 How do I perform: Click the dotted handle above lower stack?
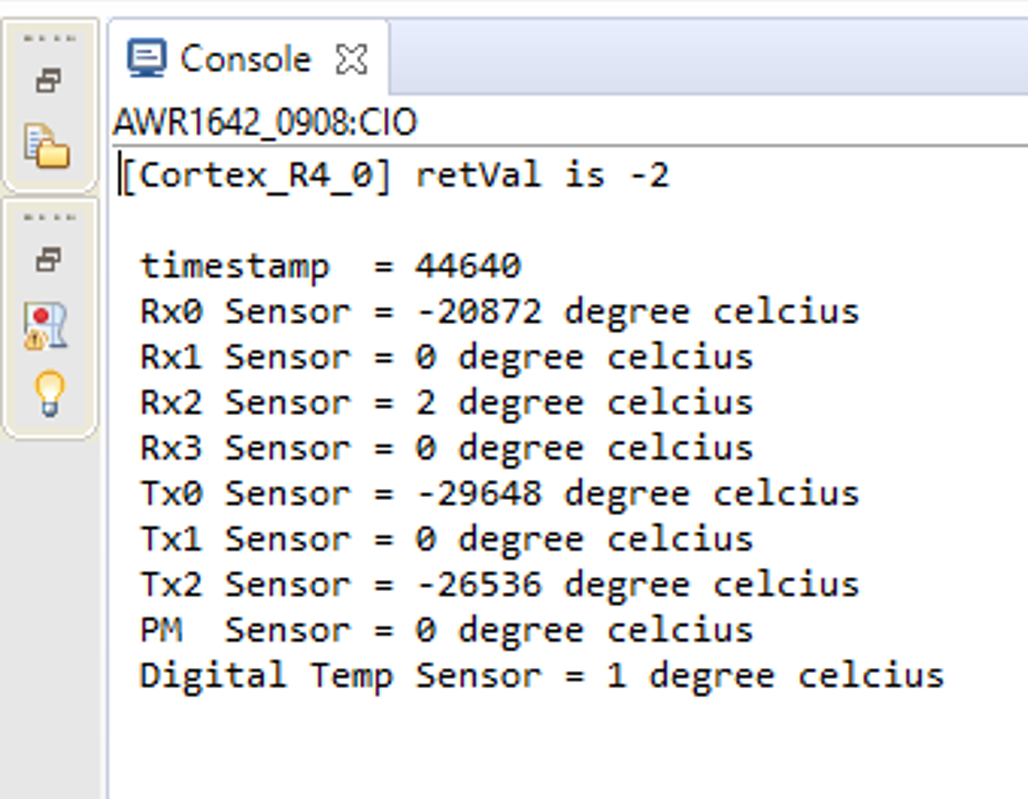[49, 217]
